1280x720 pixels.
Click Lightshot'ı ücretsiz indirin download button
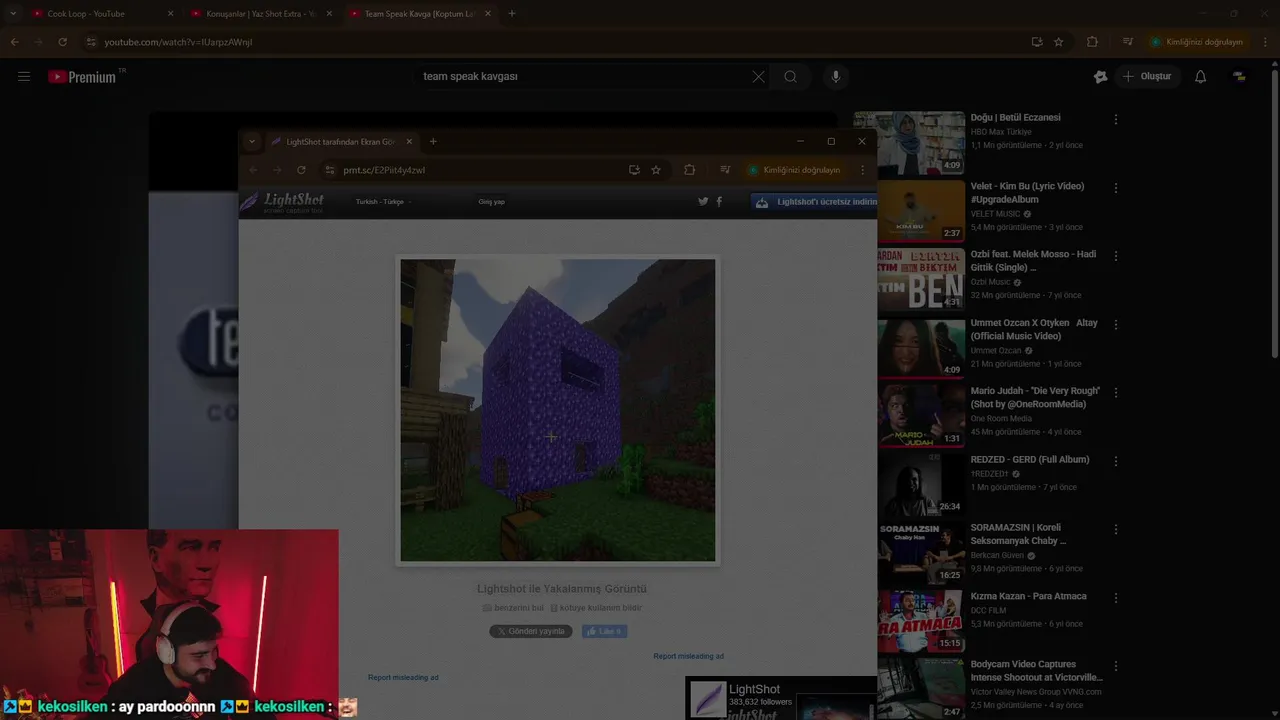pos(814,202)
